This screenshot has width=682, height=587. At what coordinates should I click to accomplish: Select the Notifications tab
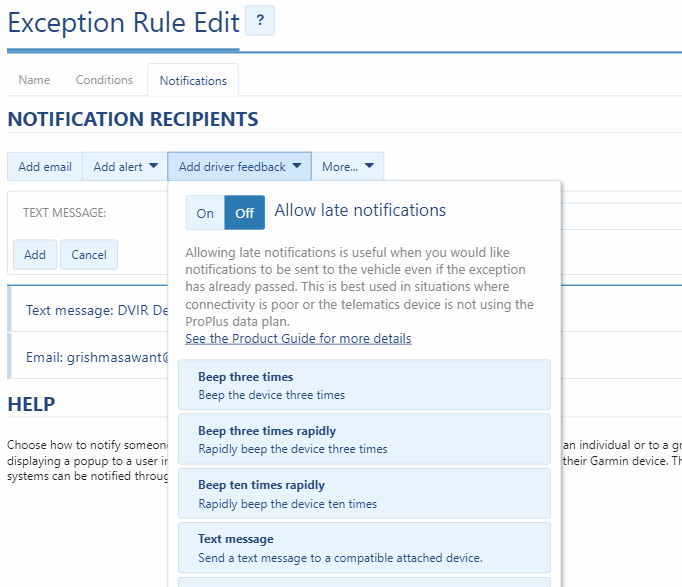click(x=193, y=80)
